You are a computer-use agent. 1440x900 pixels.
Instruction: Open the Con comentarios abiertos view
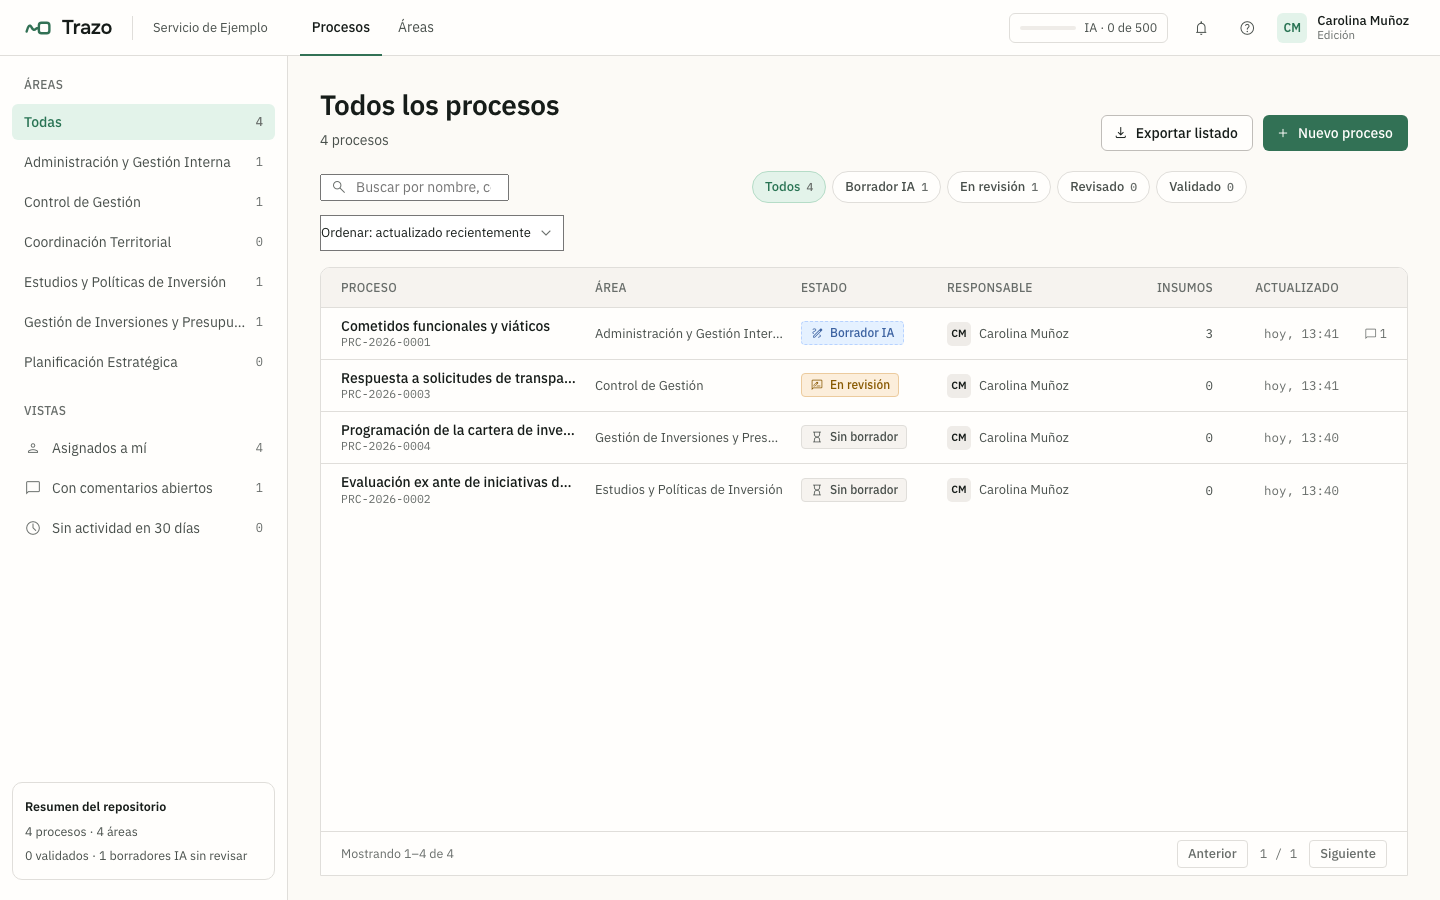point(143,488)
